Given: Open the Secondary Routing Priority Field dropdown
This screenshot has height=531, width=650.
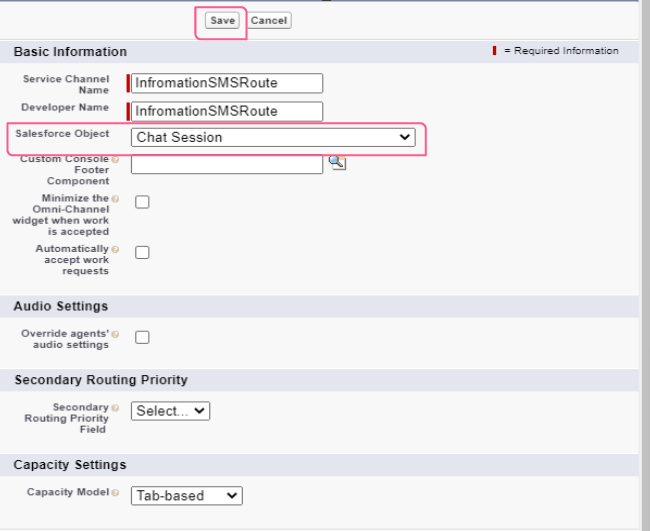Looking at the screenshot, I should pos(170,411).
